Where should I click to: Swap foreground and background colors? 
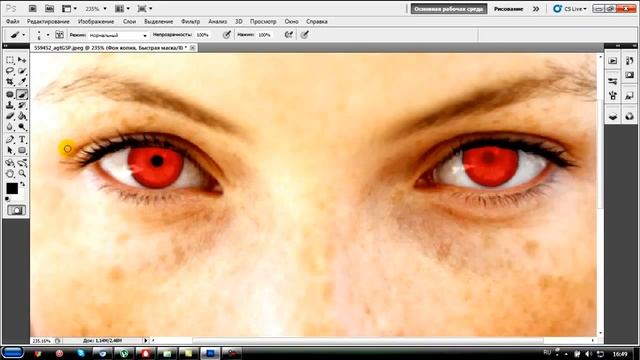pos(23,184)
